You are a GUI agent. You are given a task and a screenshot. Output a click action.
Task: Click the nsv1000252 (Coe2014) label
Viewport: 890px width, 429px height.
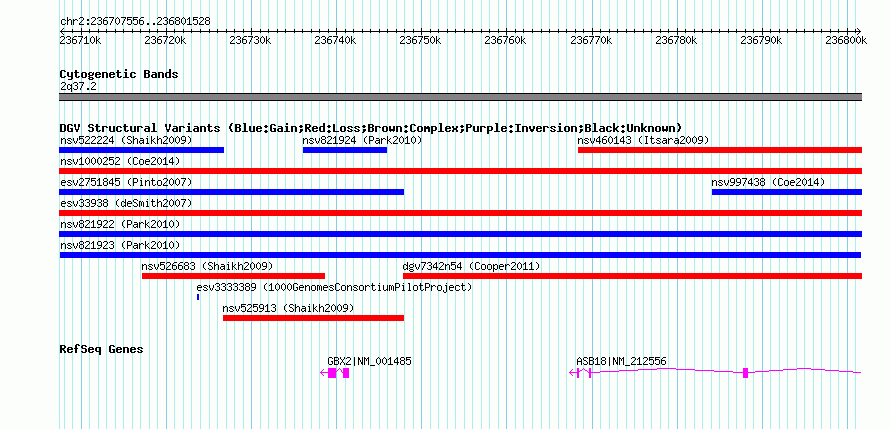pos(120,161)
